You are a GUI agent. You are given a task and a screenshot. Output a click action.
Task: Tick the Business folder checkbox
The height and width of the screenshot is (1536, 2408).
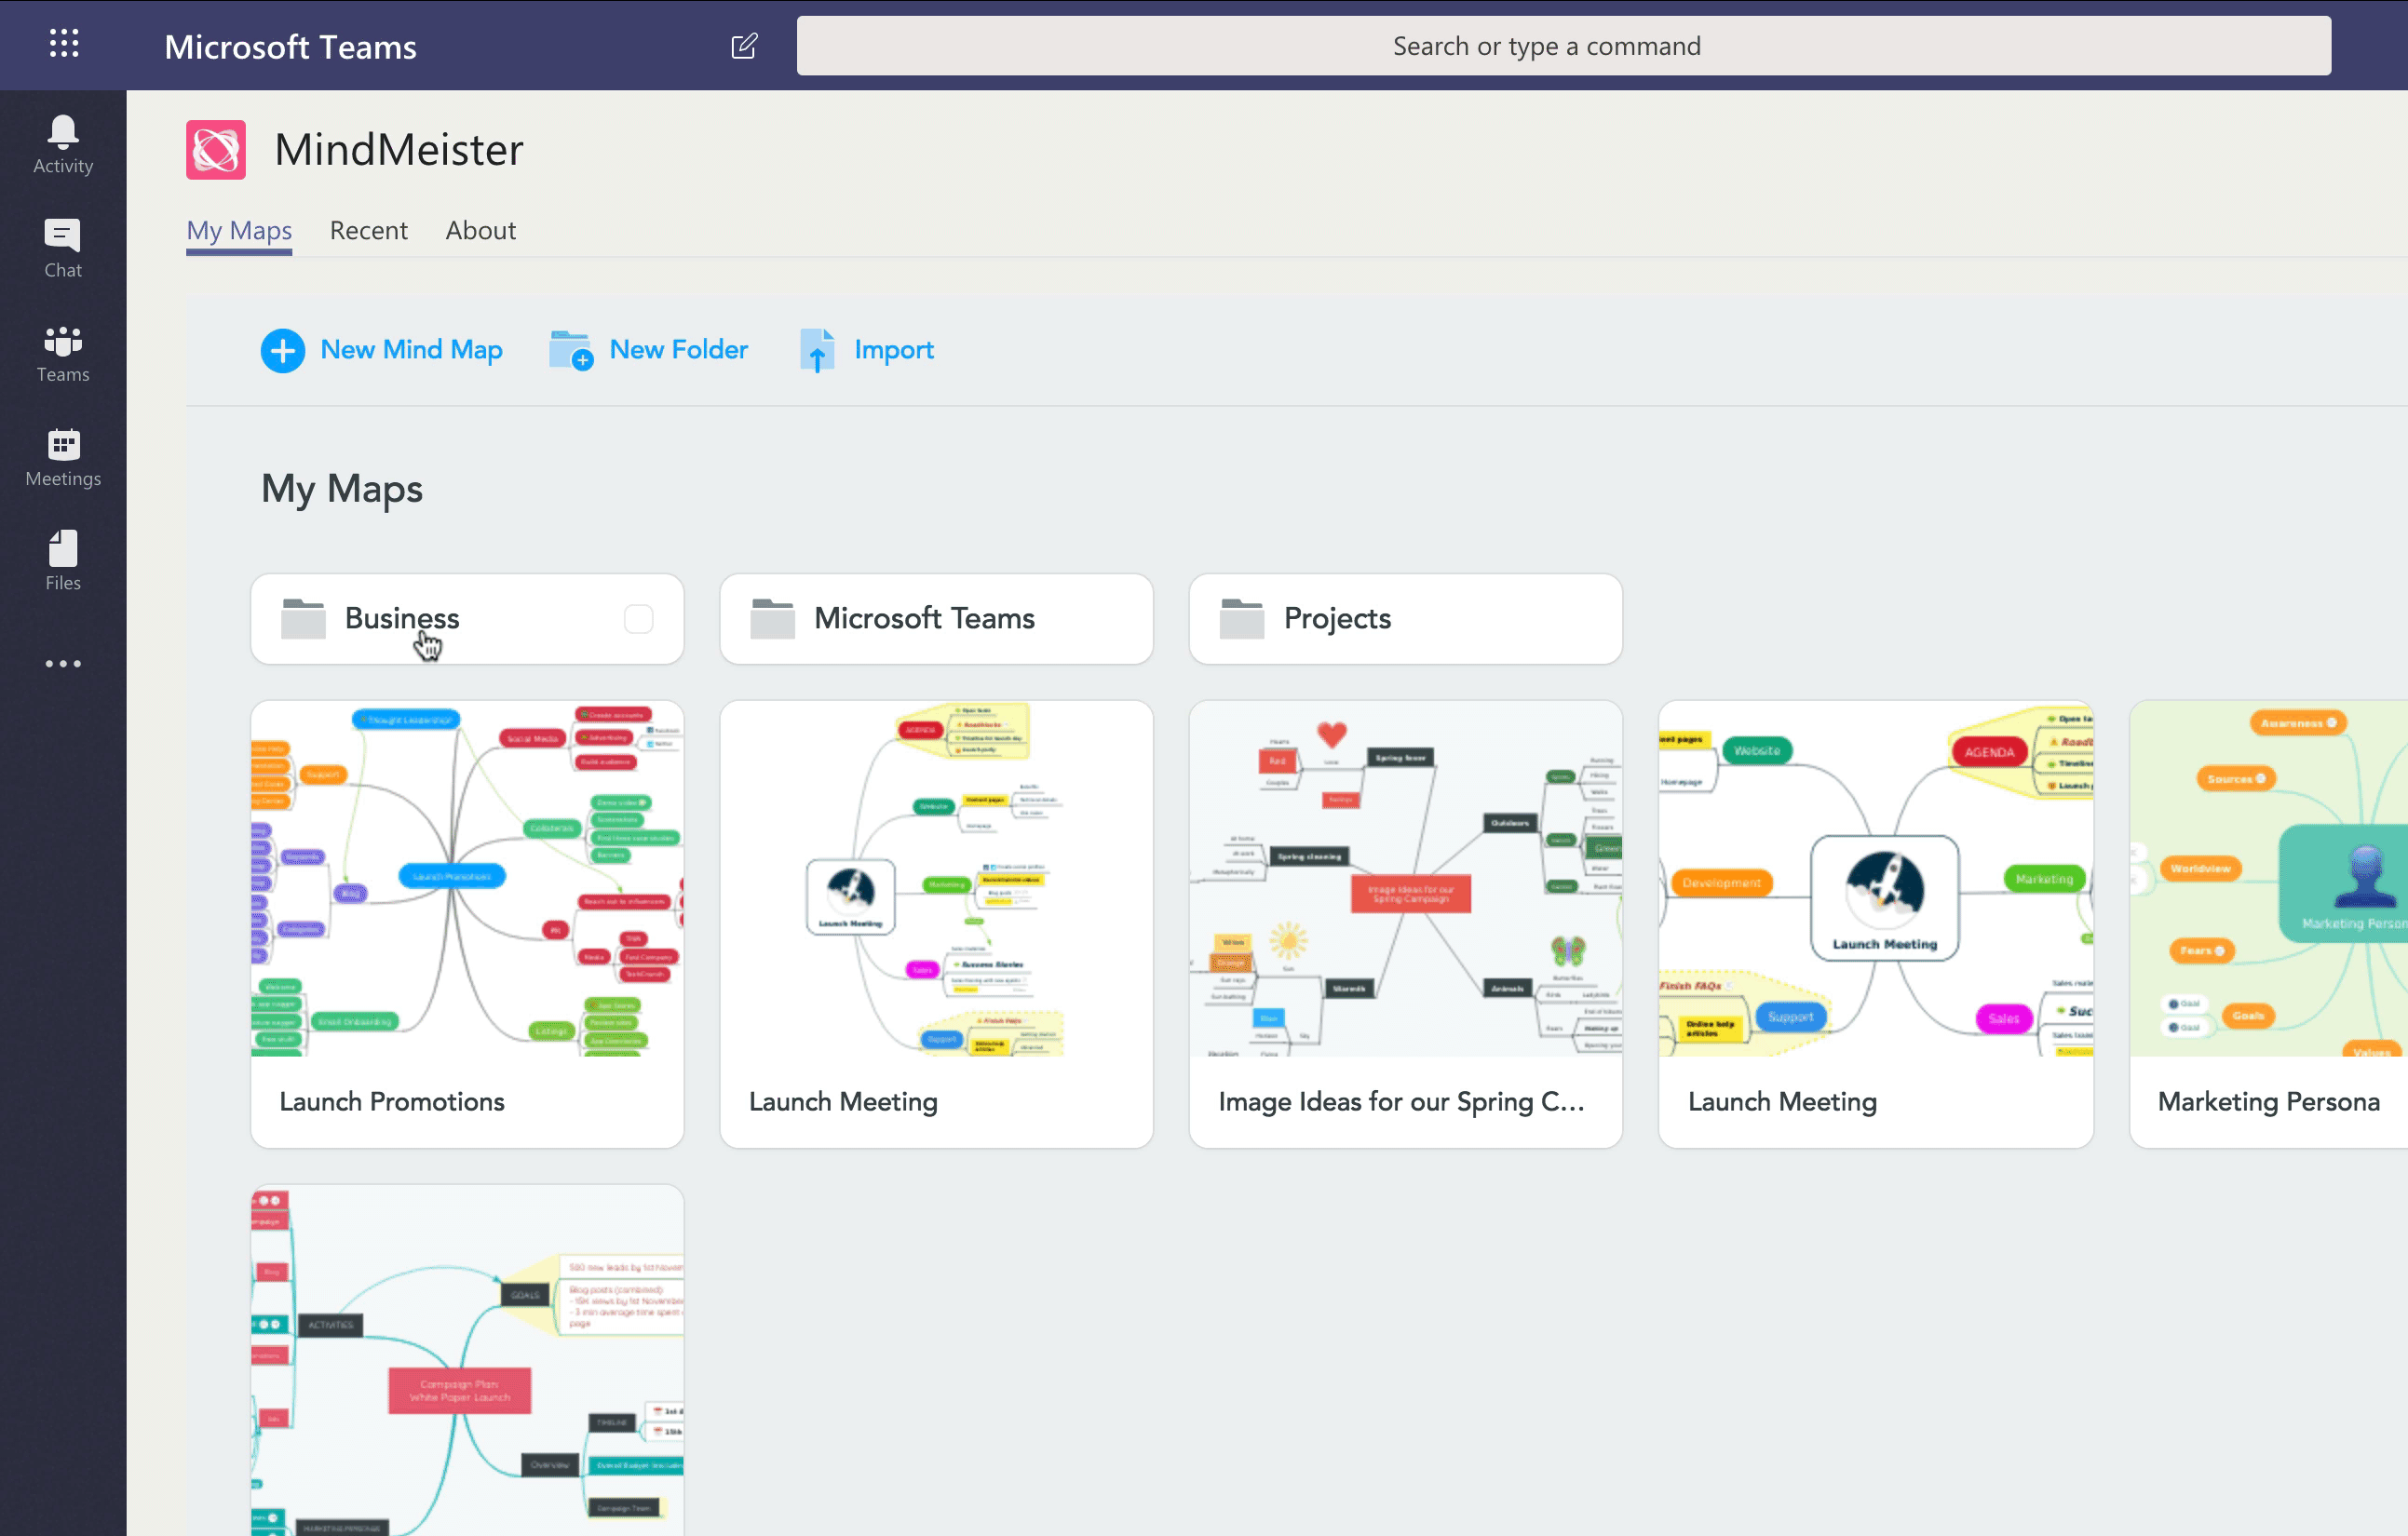point(638,619)
